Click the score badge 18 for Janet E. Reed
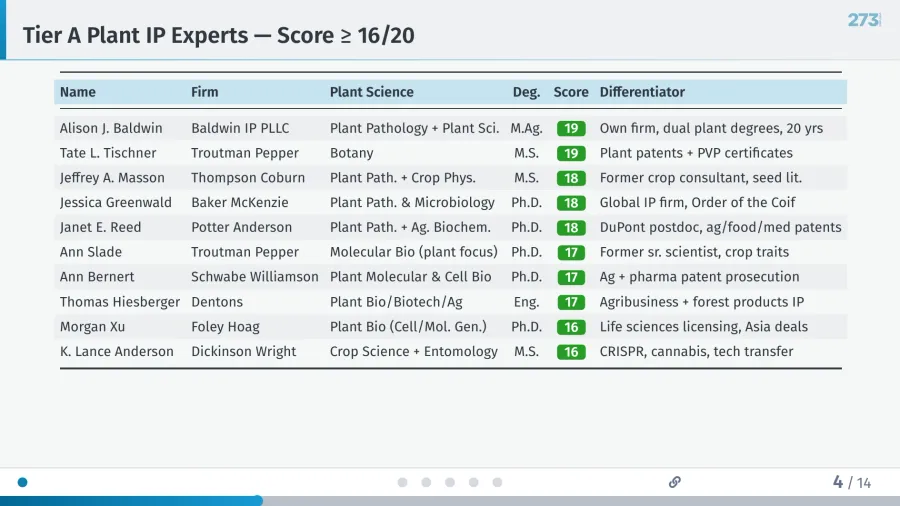 [x=571, y=227]
